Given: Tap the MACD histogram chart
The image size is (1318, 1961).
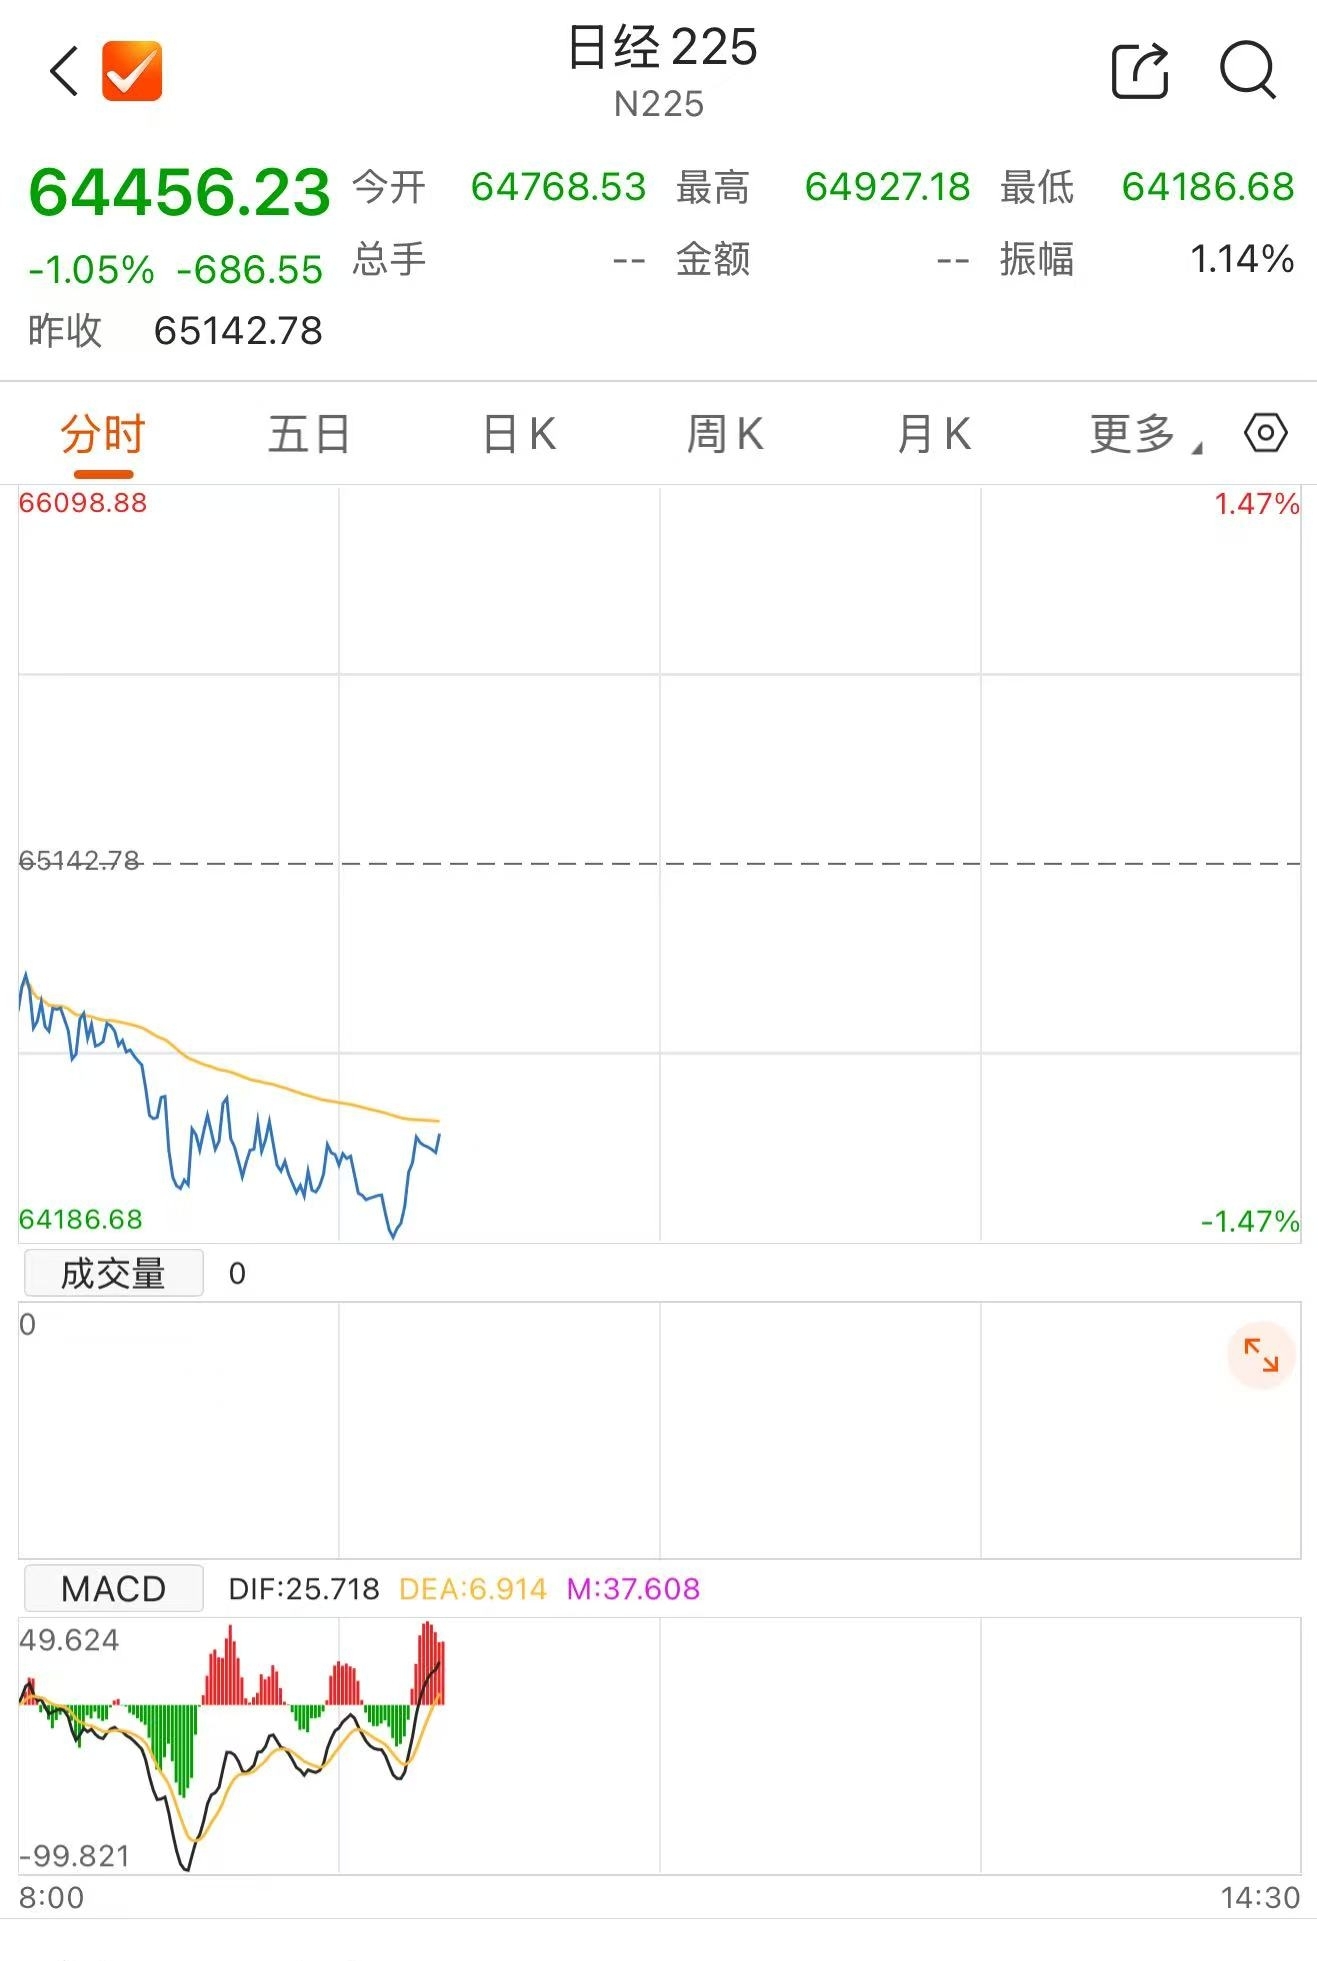Looking at the screenshot, I should [x=230, y=1747].
